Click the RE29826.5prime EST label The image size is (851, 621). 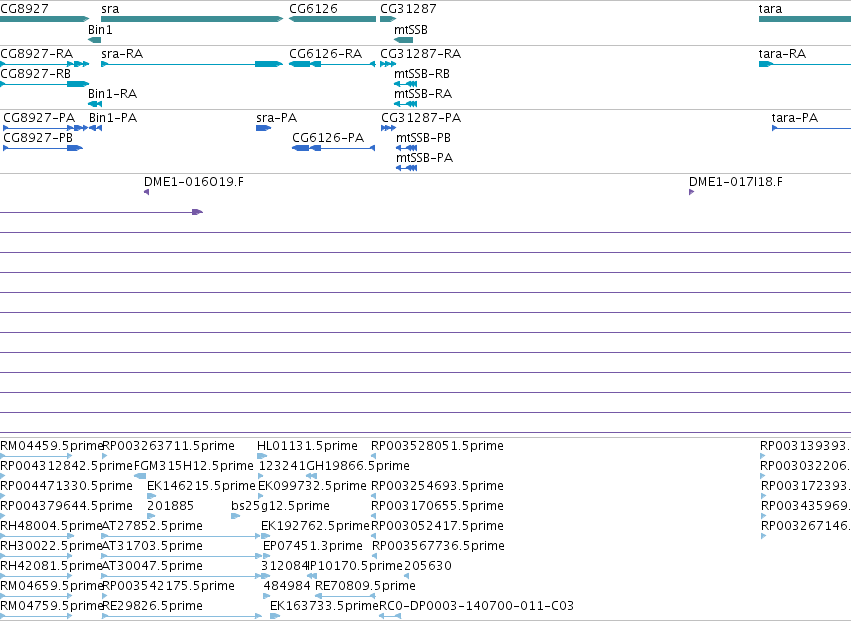pyautogui.click(x=152, y=606)
